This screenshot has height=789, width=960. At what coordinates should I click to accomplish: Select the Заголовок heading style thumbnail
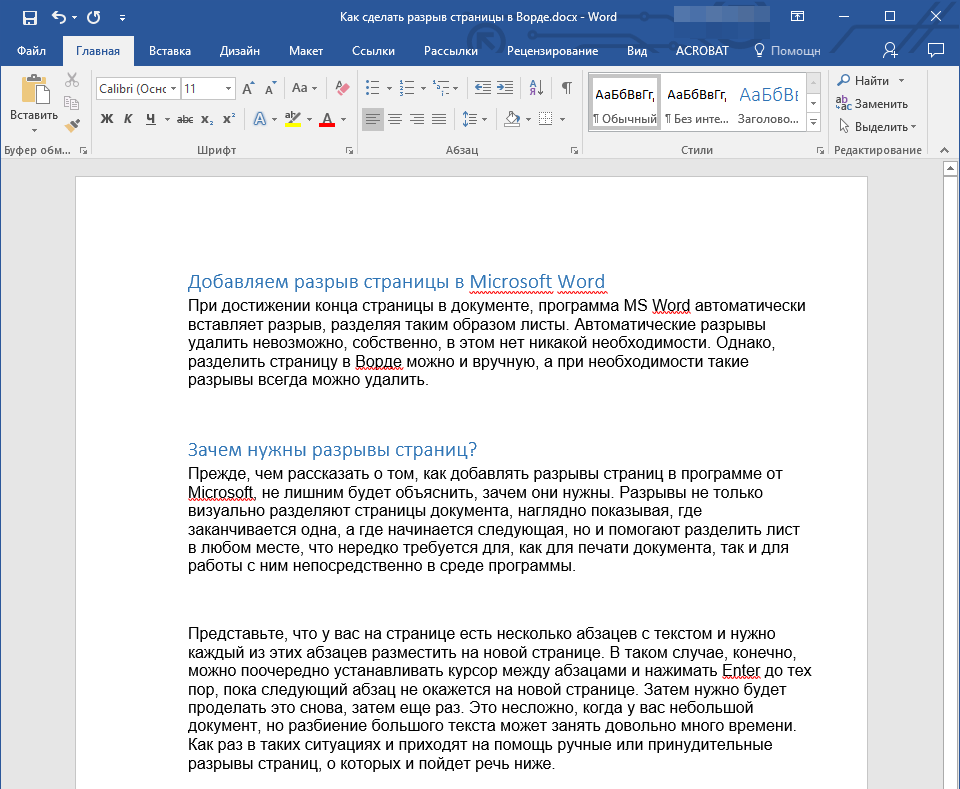click(x=767, y=104)
